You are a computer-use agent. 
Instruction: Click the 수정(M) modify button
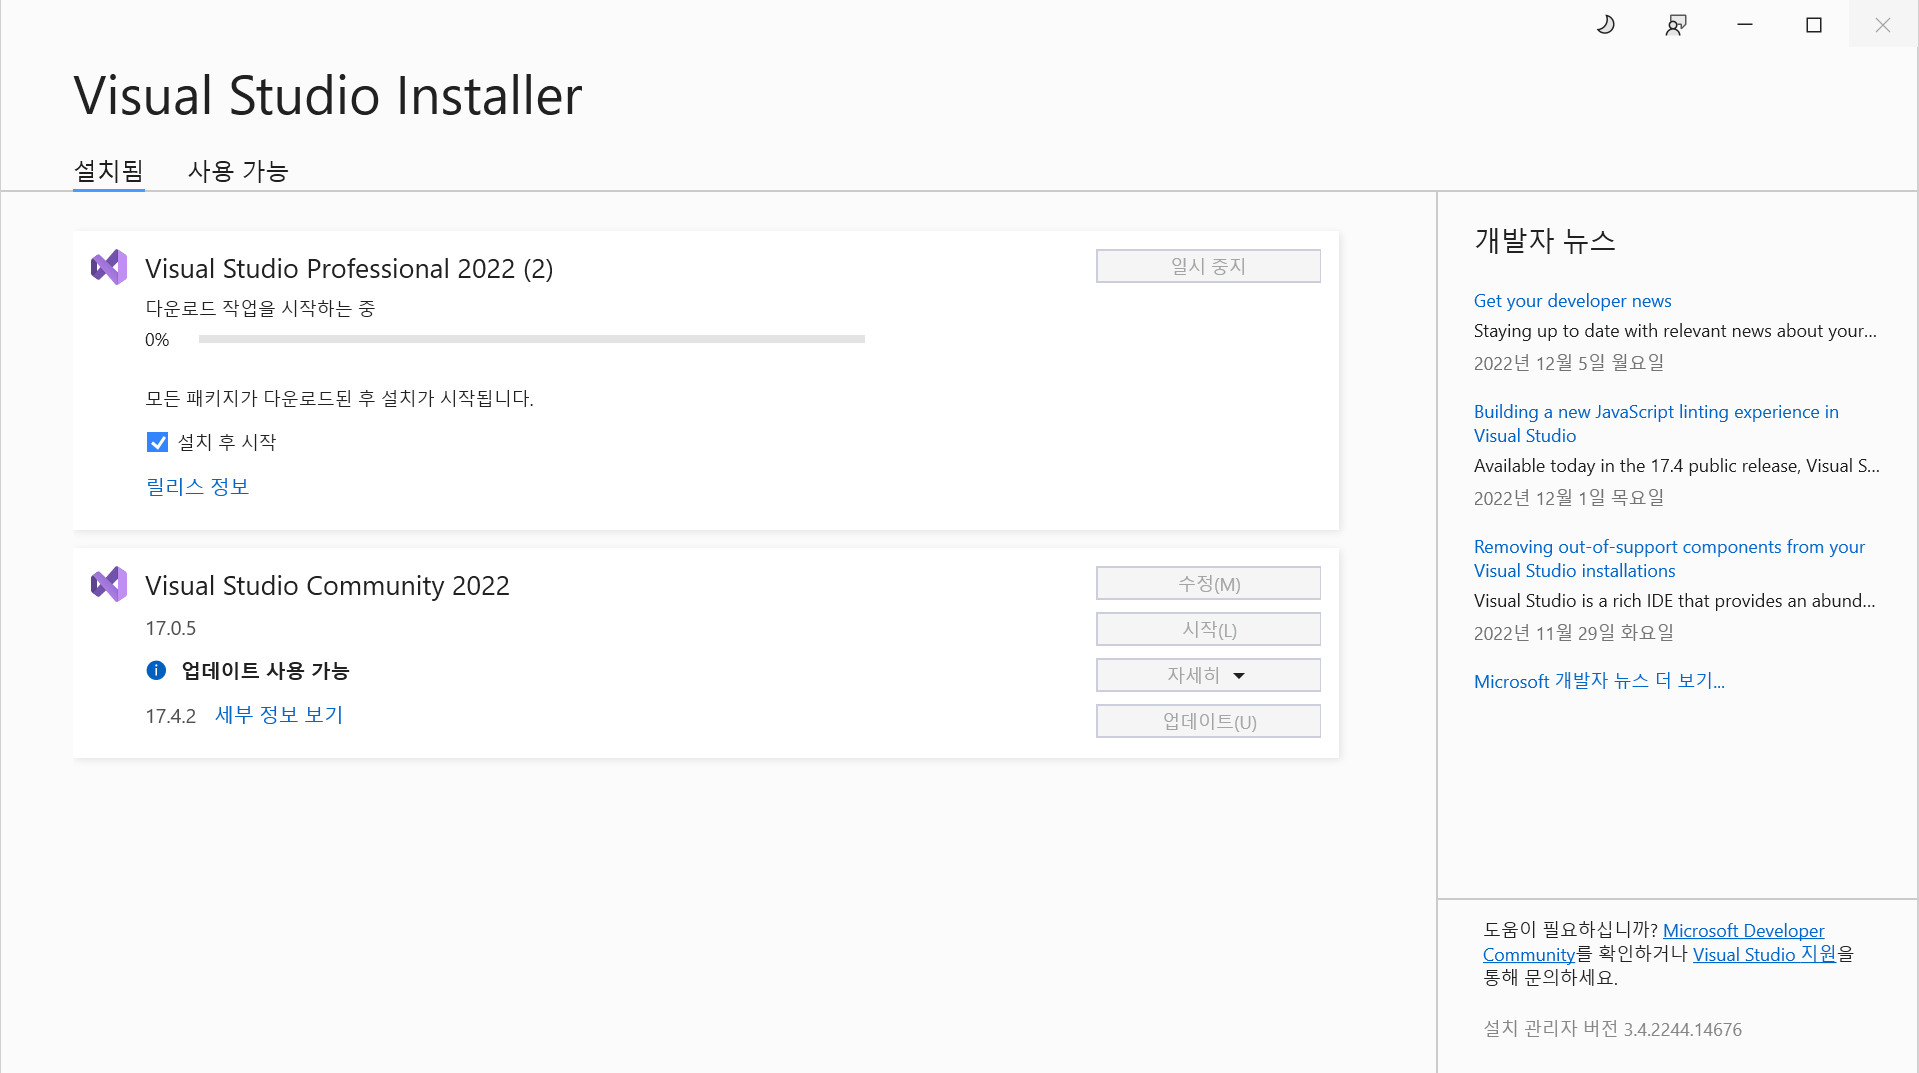point(1208,583)
